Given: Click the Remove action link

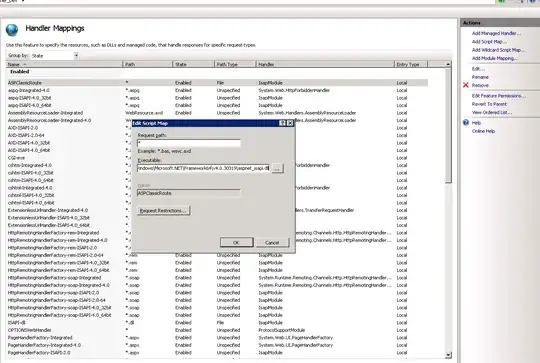Looking at the screenshot, I should (x=480, y=85).
